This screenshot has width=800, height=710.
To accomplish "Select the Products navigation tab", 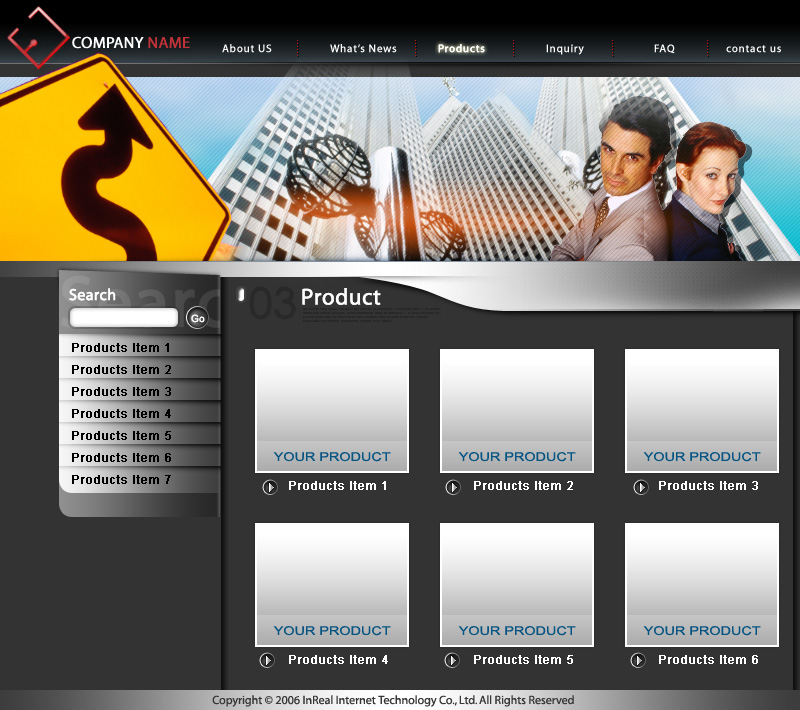I will 461,49.
